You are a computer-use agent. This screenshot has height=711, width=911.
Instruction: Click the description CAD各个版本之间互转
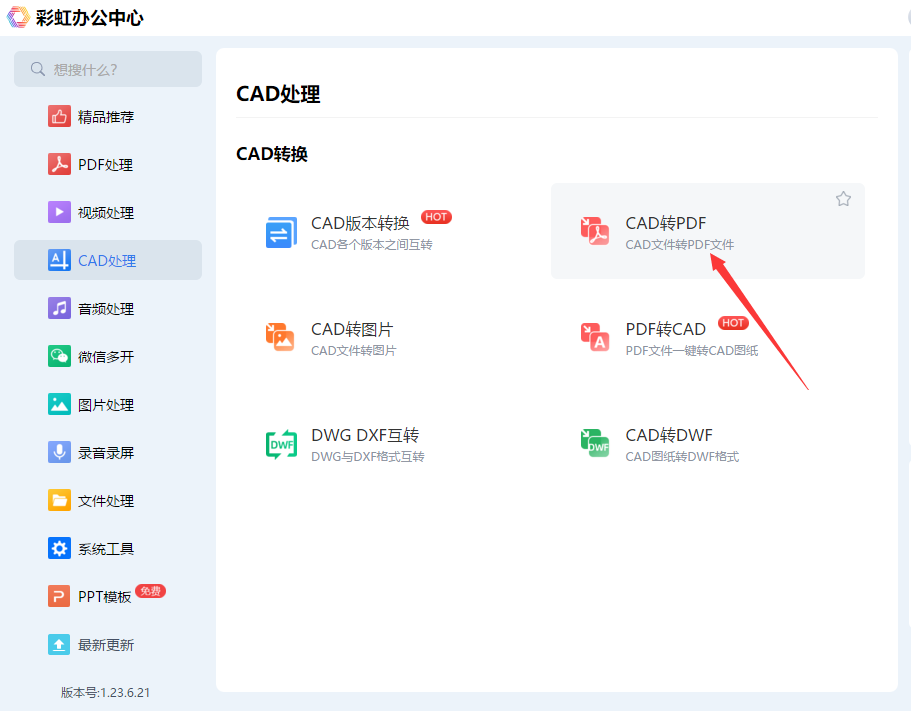[372, 245]
